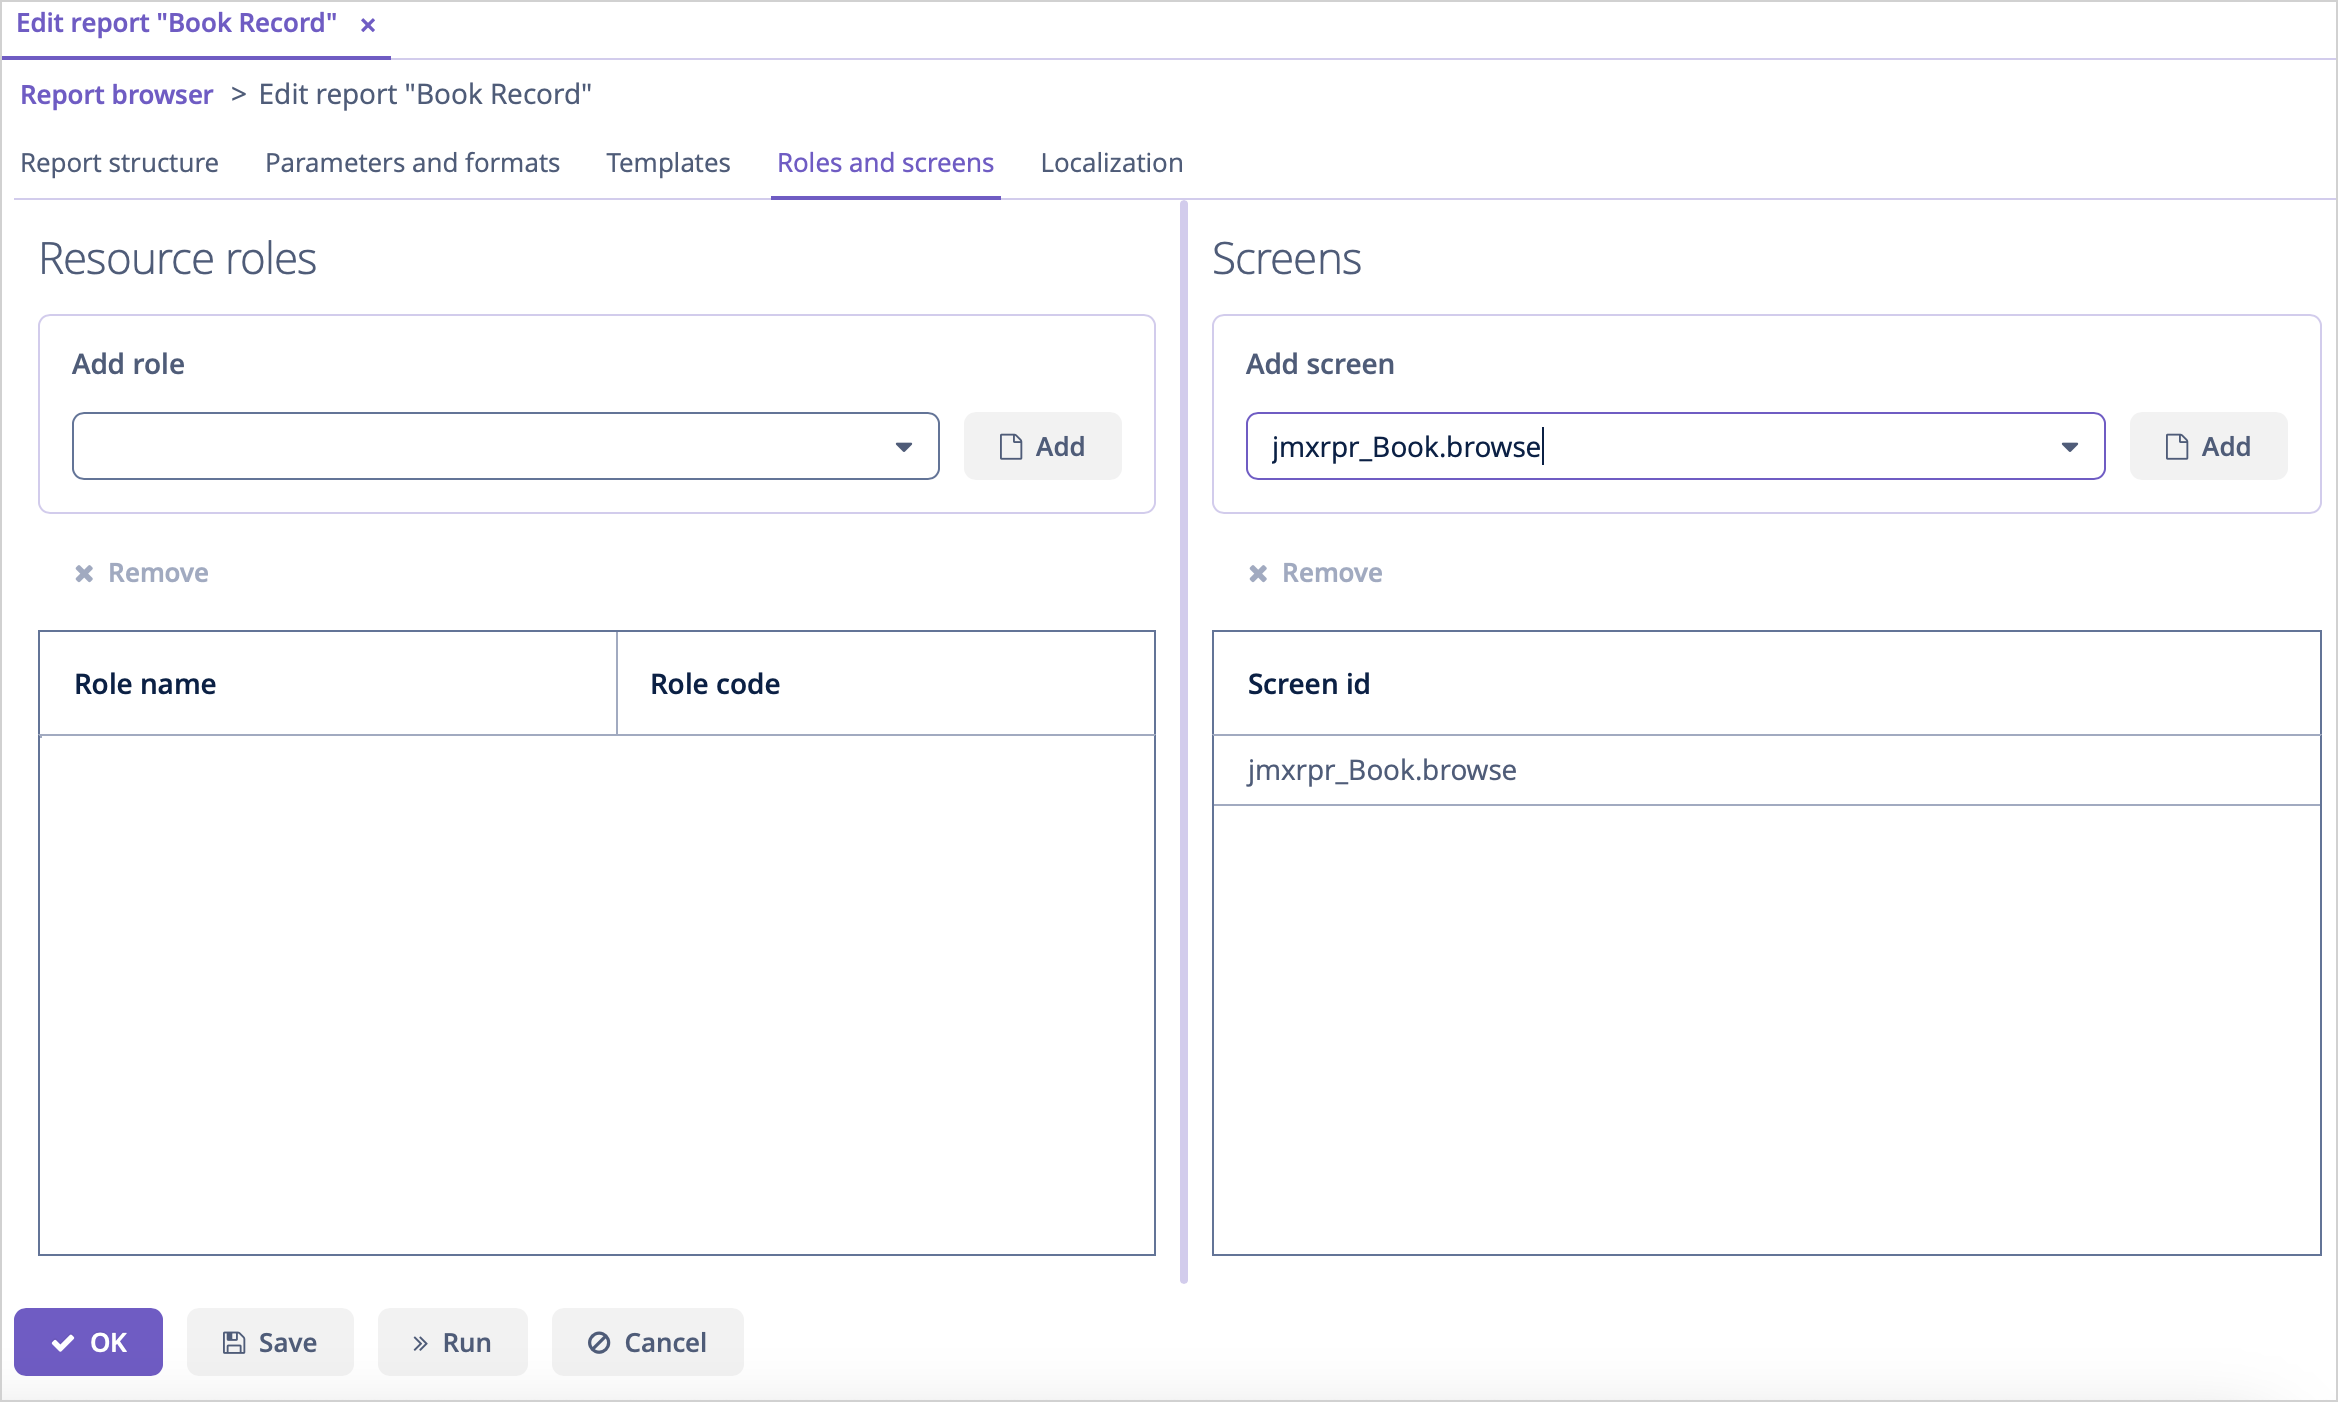Click the Add screen document icon
Viewport: 2338px width, 1402px height.
pos(2173,446)
